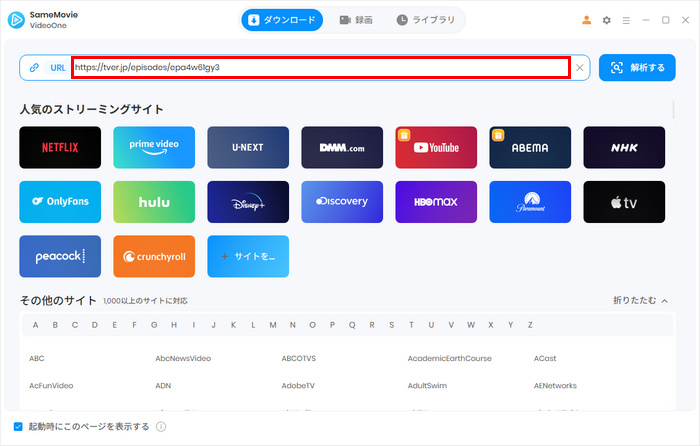Image resolution: width=700 pixels, height=446 pixels.
Task: Switch to the 録画 tab
Action: [356, 20]
